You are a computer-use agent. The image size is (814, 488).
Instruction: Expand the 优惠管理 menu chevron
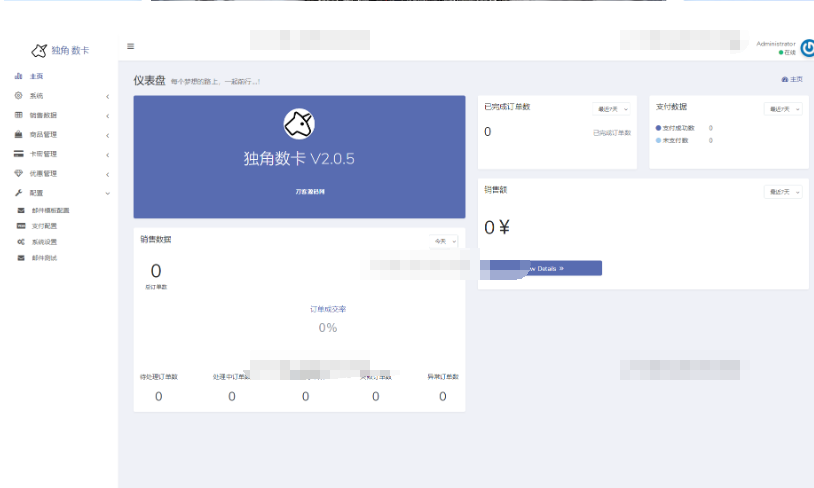(x=107, y=174)
